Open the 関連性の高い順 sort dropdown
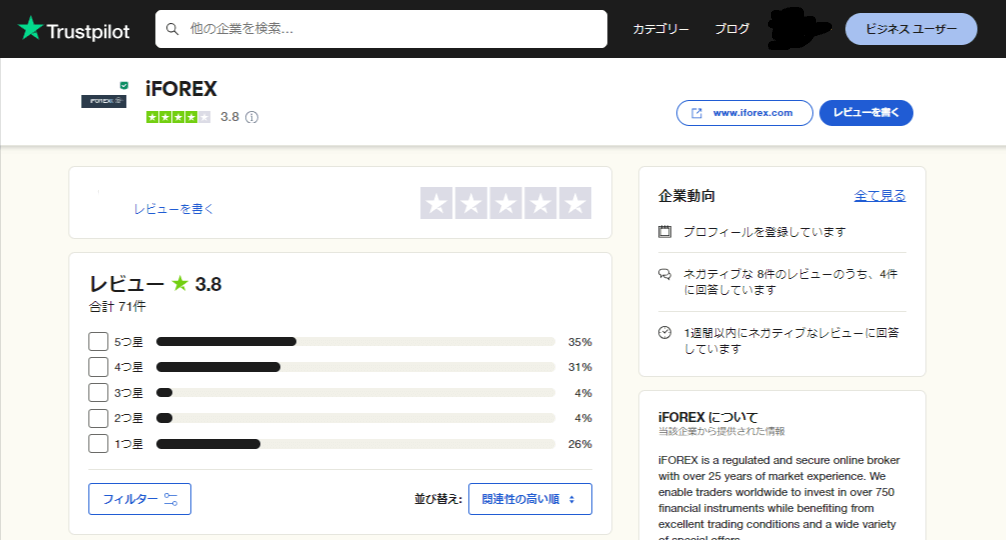Screen dimensions: 1006x540 (x=529, y=499)
